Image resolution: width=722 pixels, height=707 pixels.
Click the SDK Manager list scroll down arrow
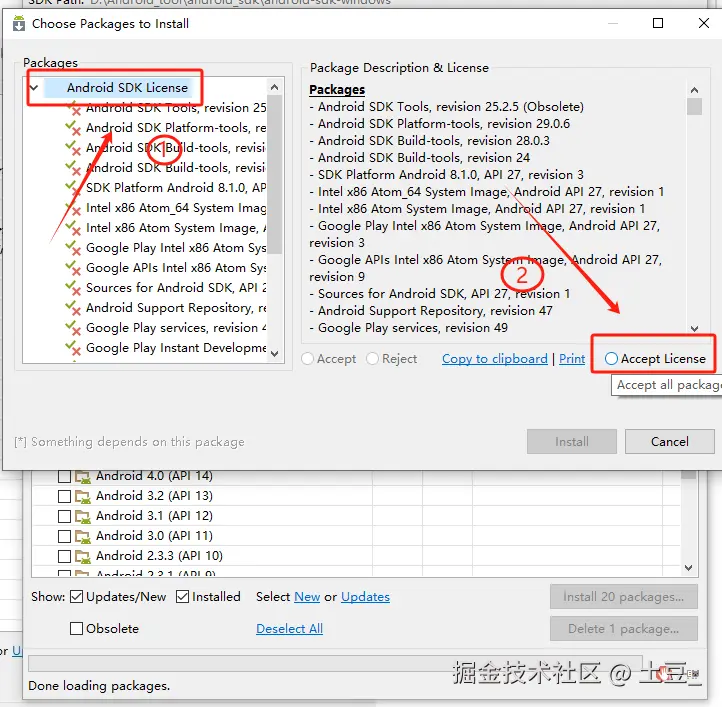[688, 568]
